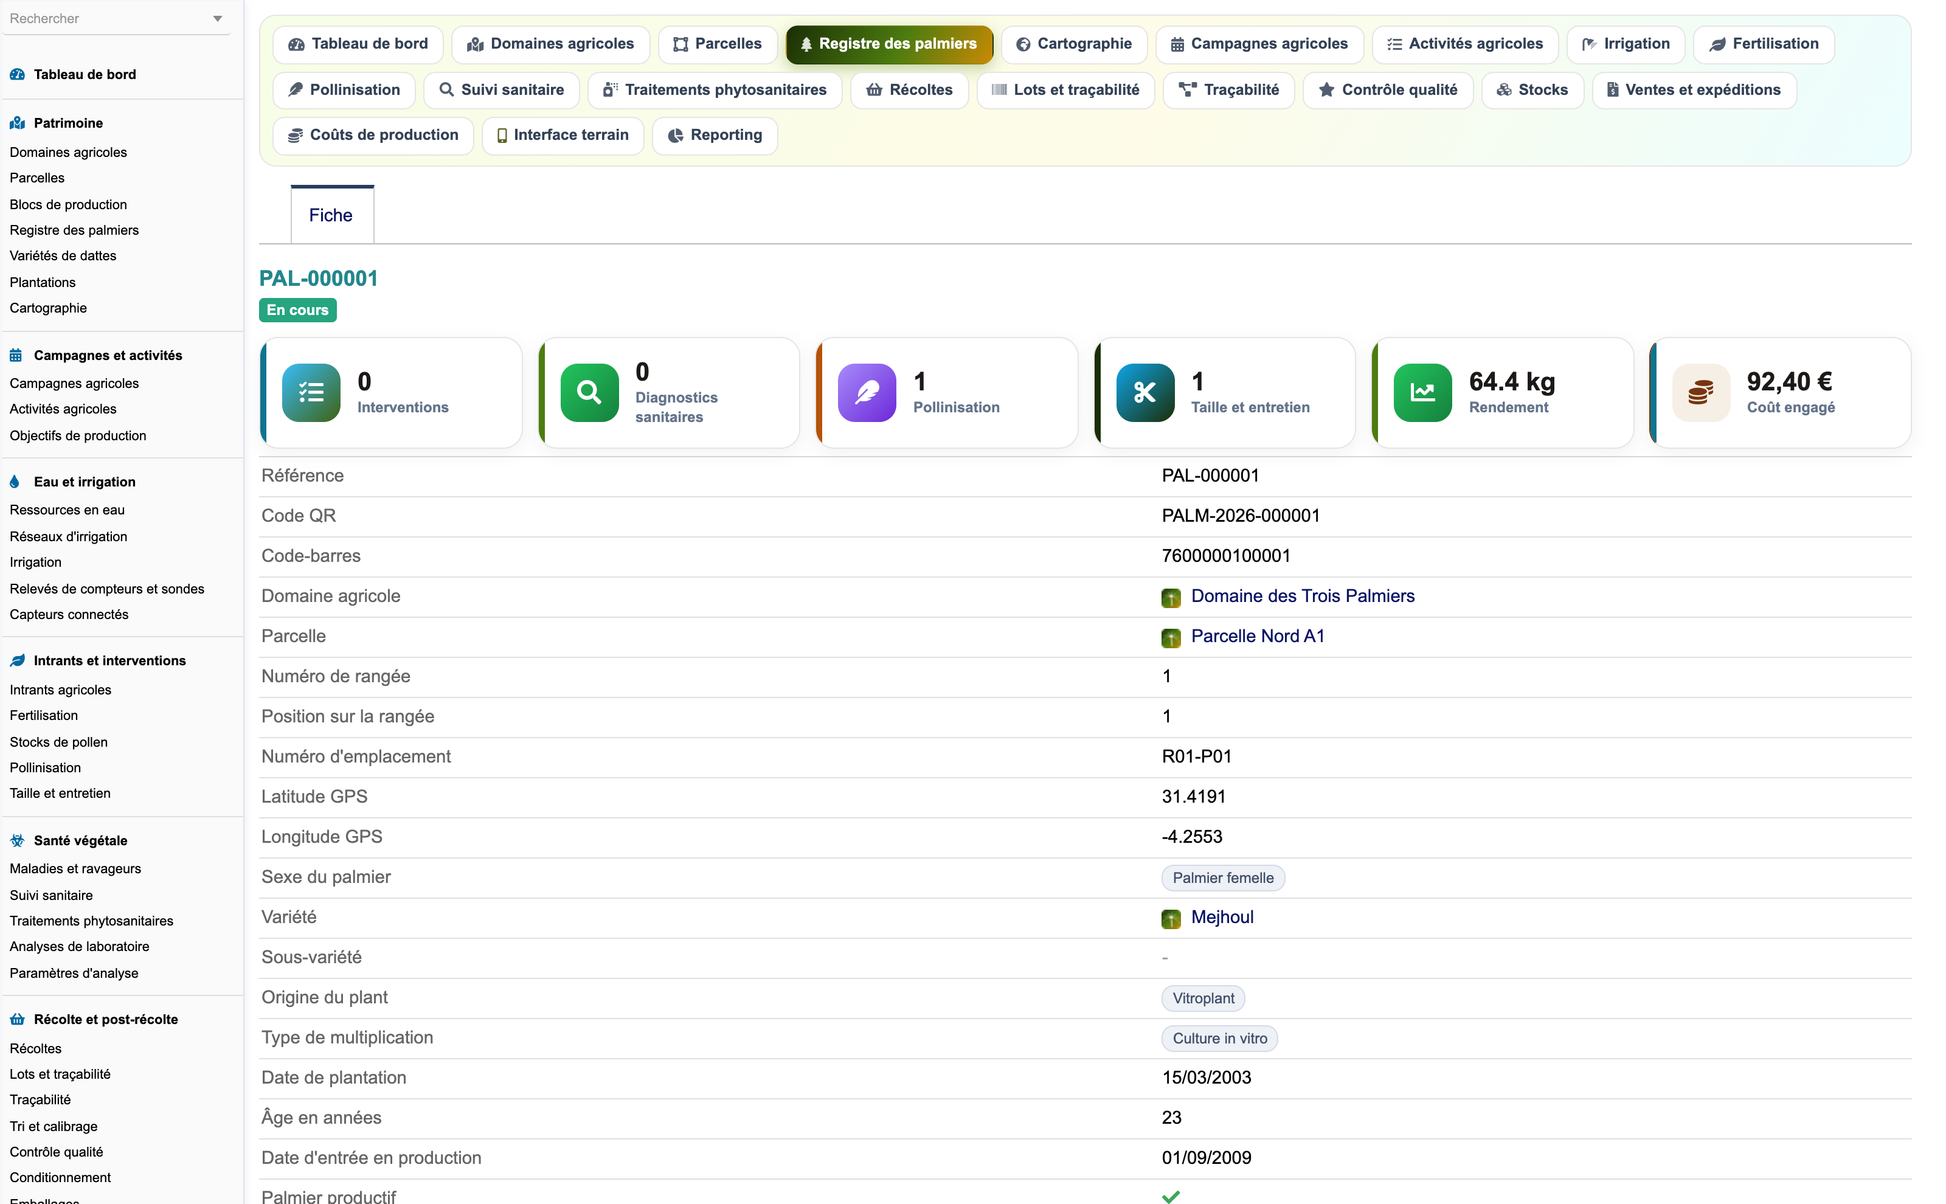Open Coûts de production in the top navigation

pos(373,135)
